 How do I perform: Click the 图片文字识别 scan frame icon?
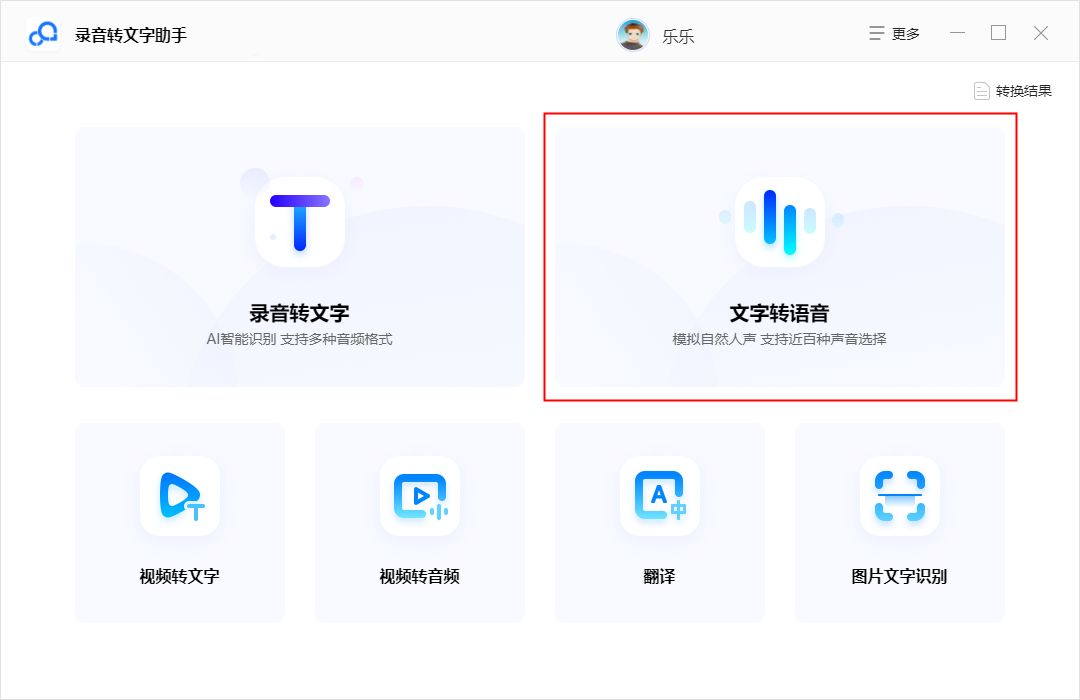(x=900, y=496)
